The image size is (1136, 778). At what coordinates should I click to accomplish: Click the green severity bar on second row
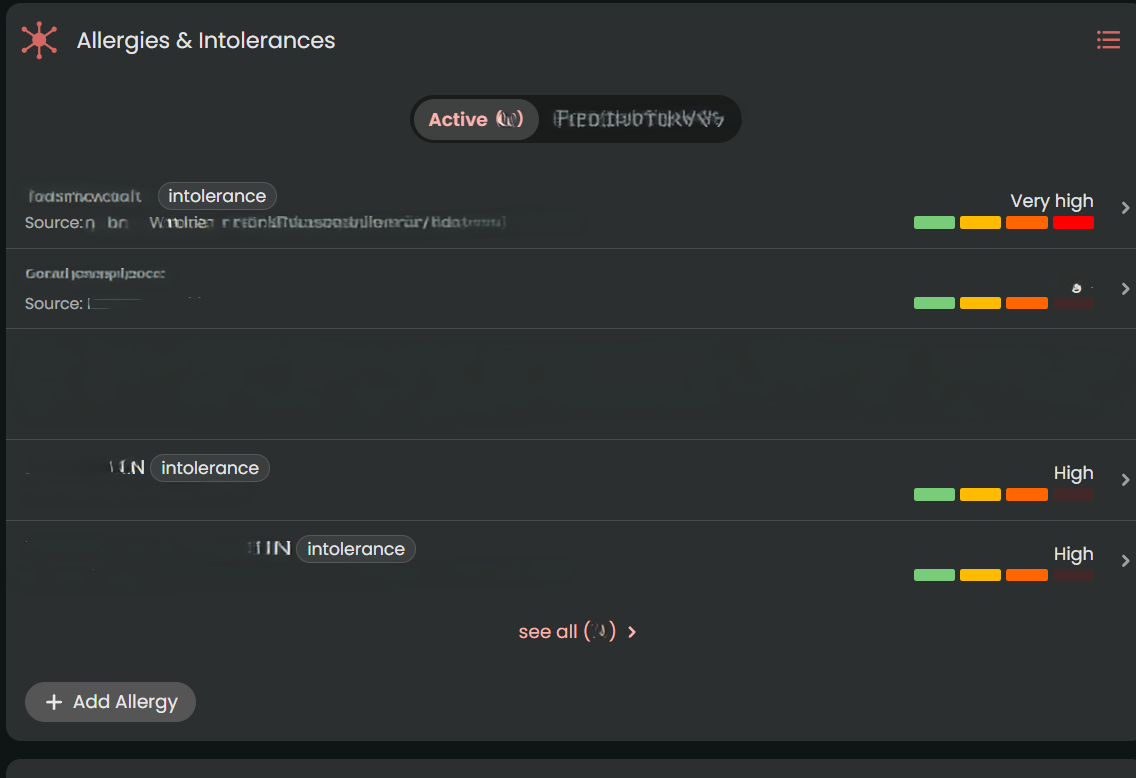934,303
